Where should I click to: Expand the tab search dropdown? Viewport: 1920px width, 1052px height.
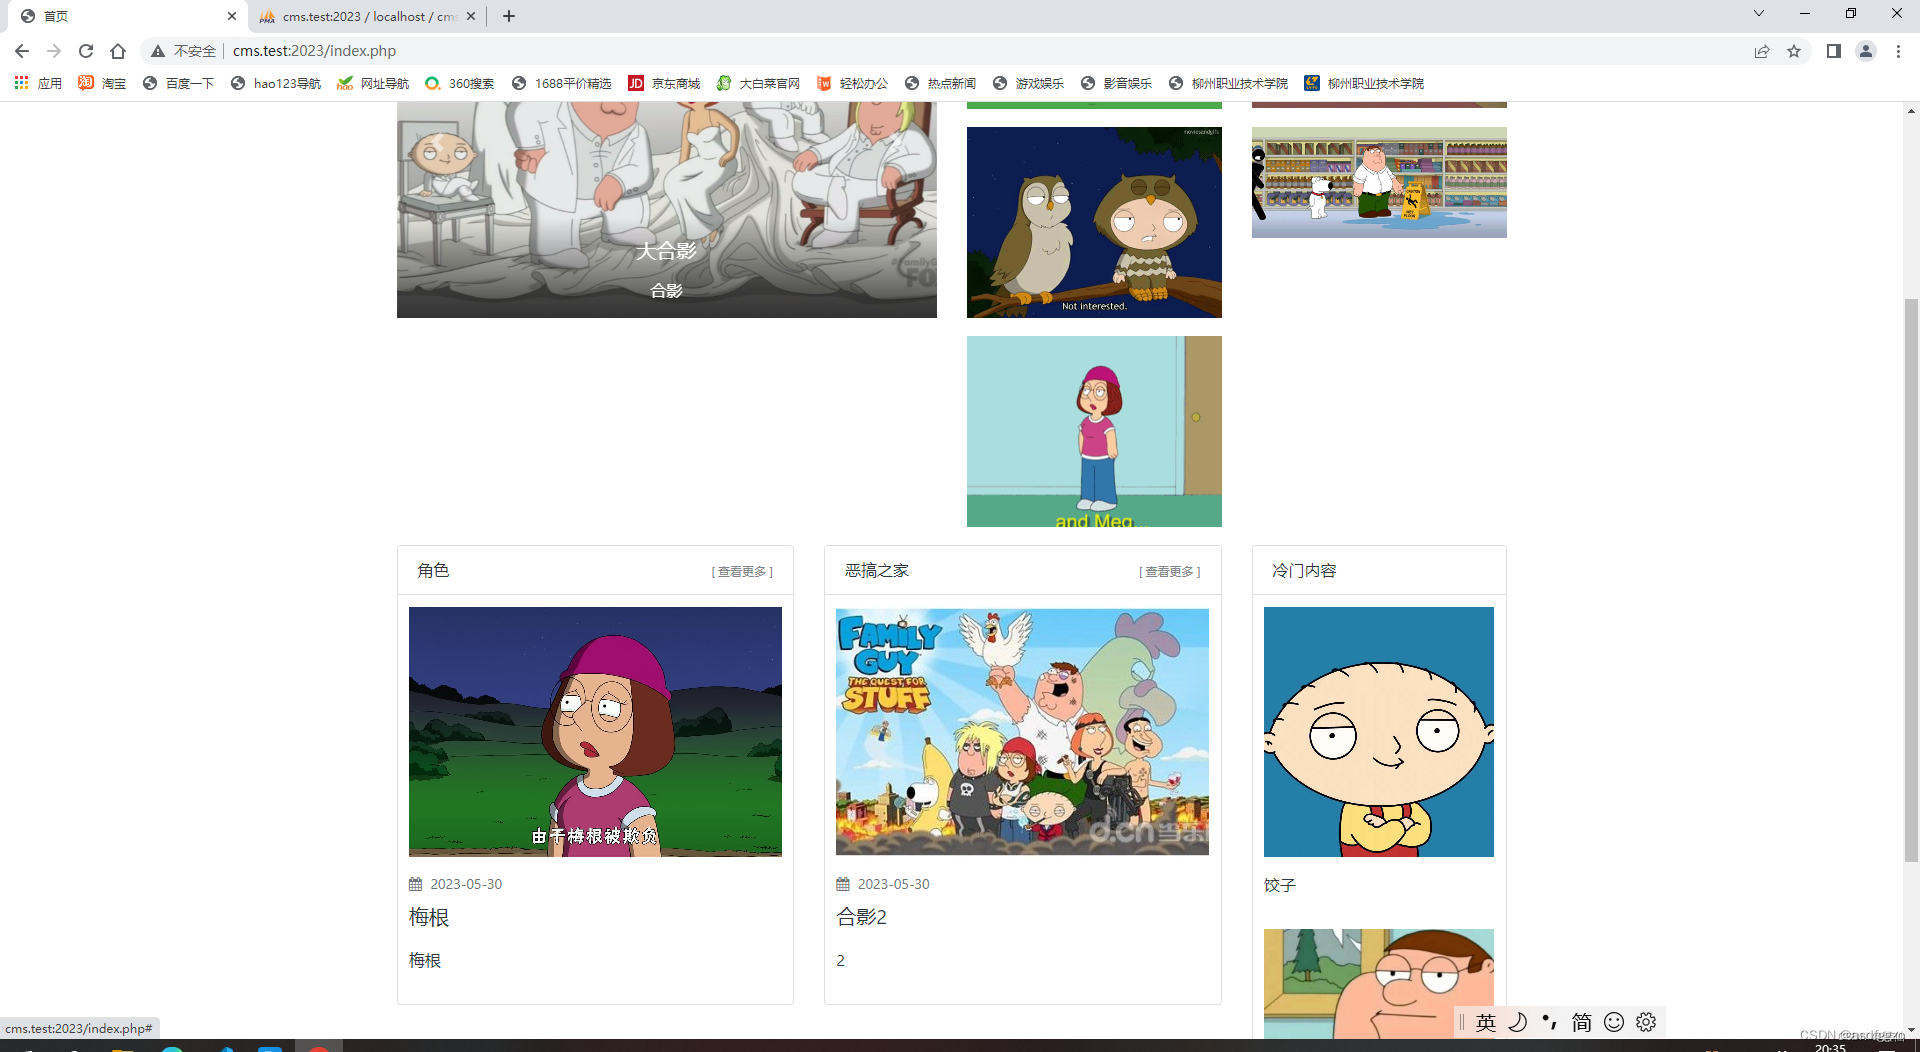[1759, 14]
